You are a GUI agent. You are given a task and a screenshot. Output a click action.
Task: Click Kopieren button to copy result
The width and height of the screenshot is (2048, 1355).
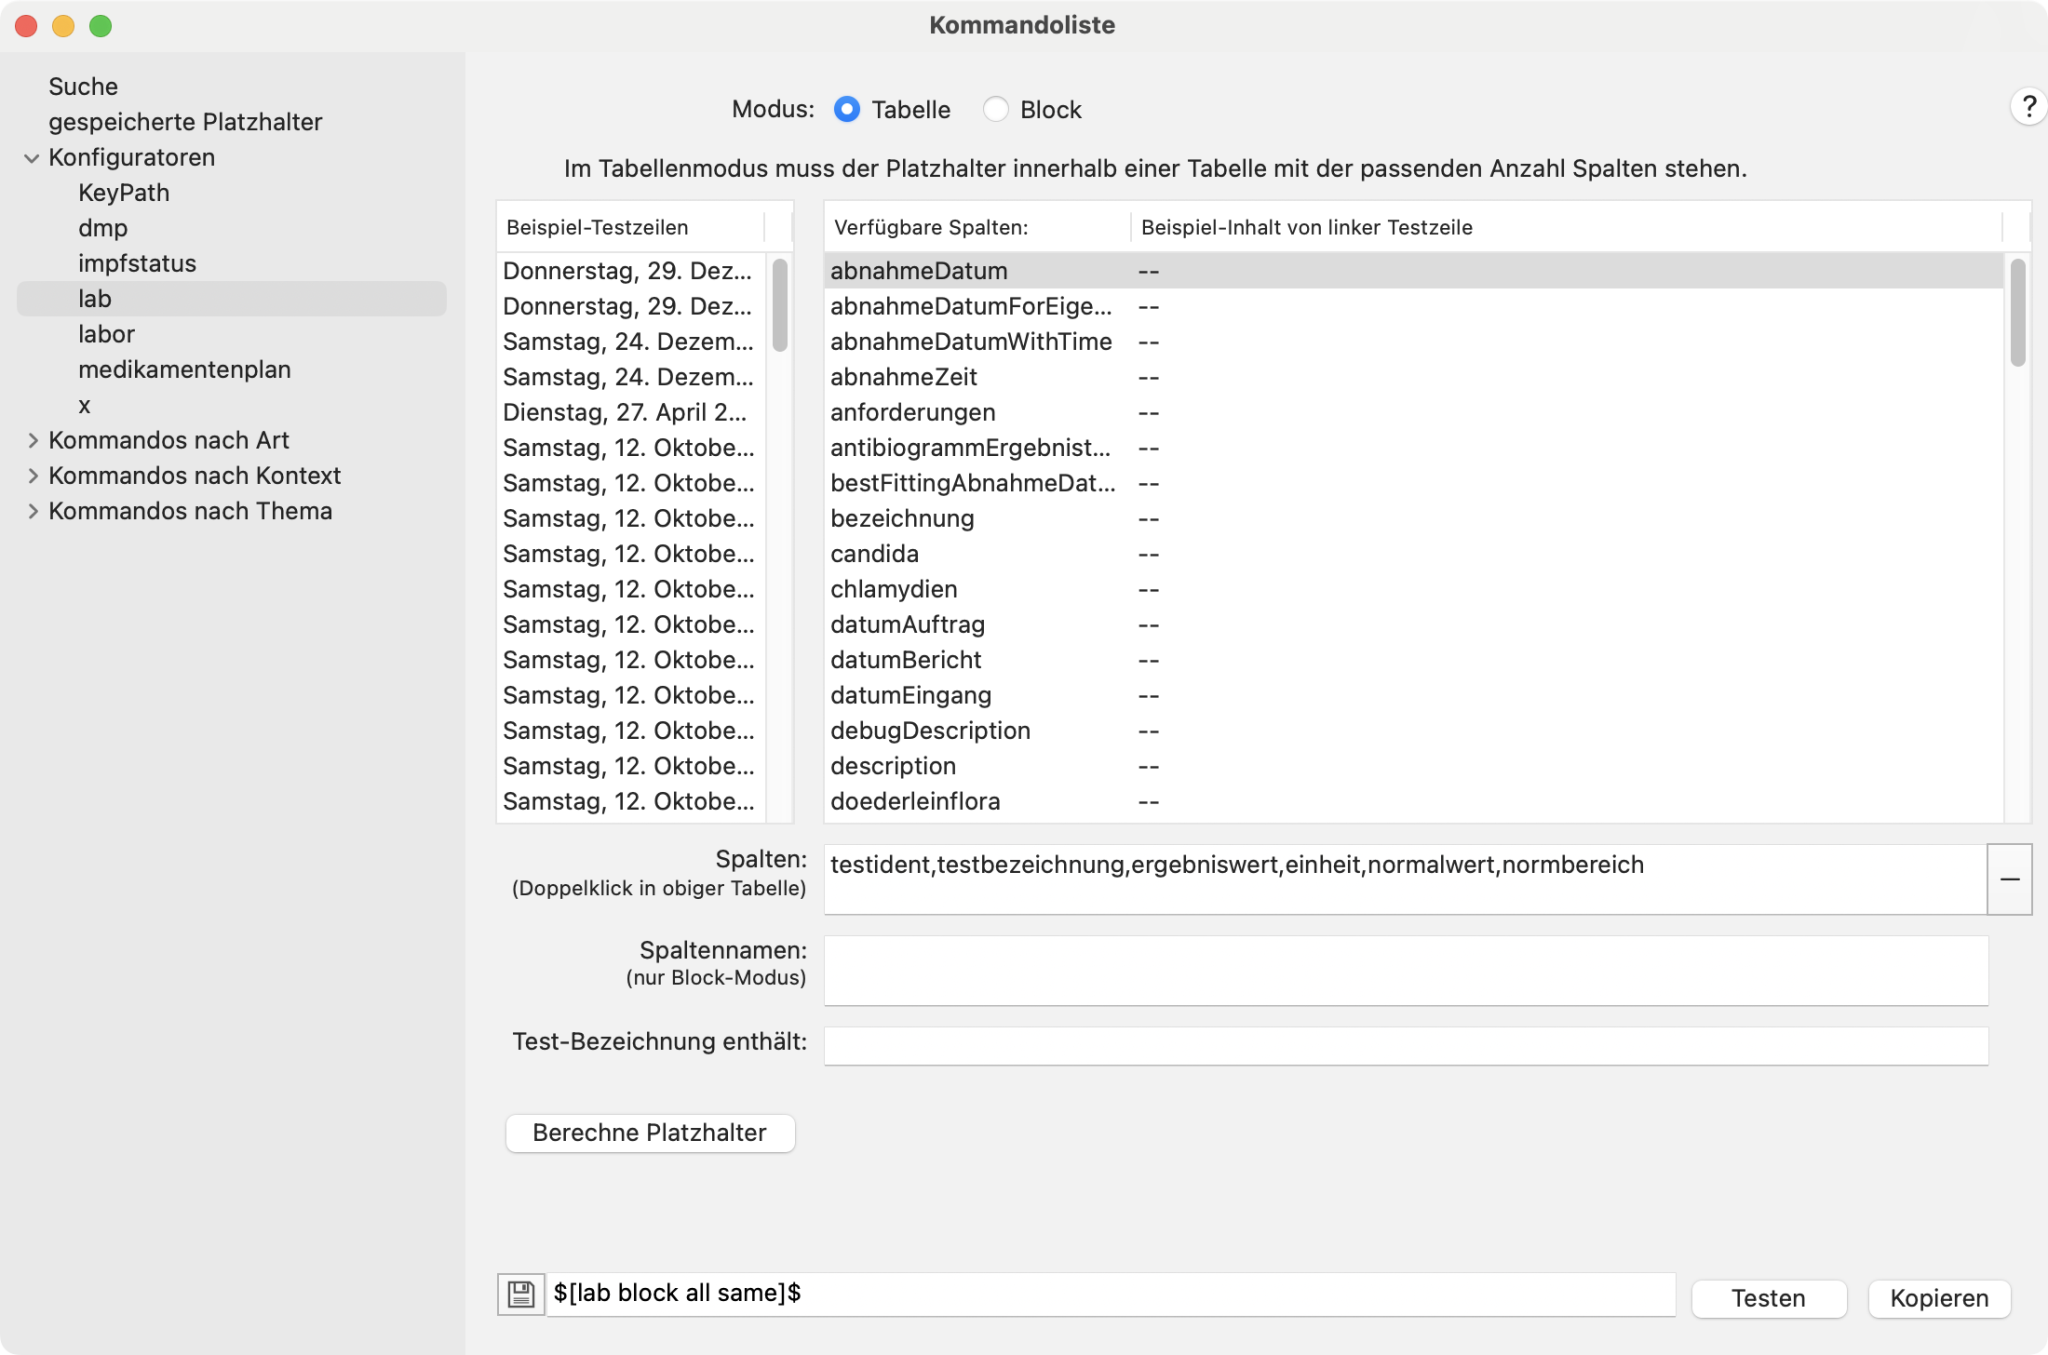[1938, 1296]
